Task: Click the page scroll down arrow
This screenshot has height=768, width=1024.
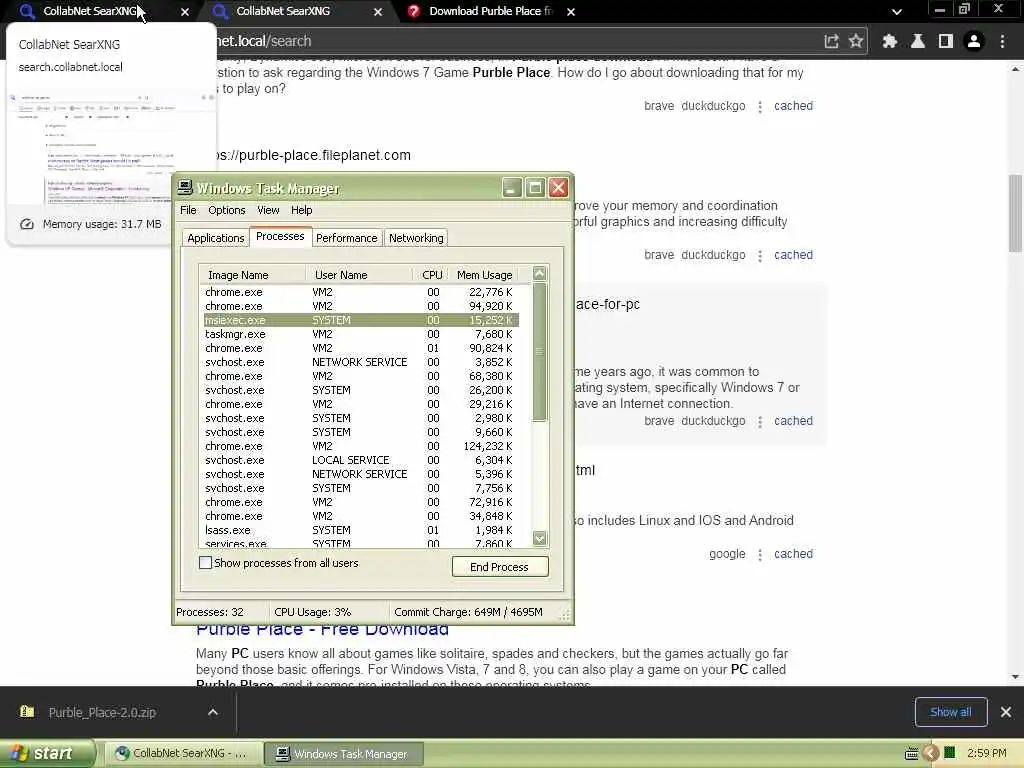Action: coord(1015,677)
